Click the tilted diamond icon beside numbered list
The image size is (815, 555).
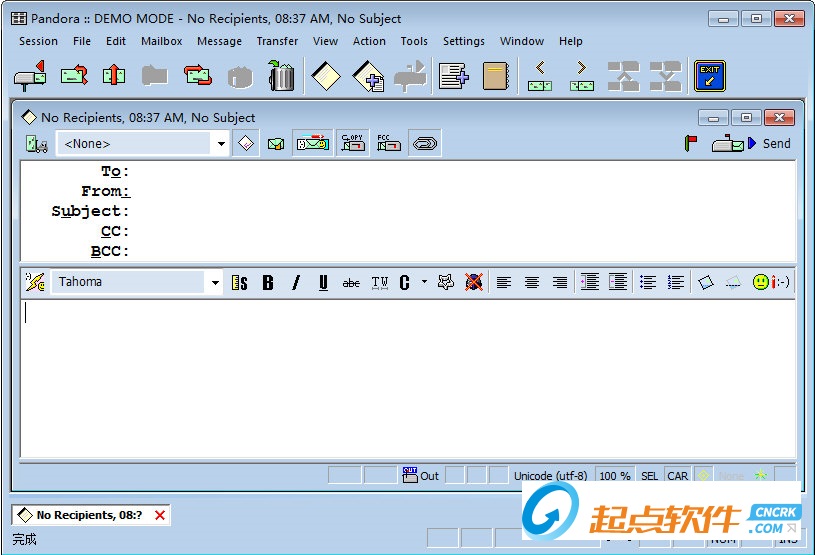[x=705, y=282]
